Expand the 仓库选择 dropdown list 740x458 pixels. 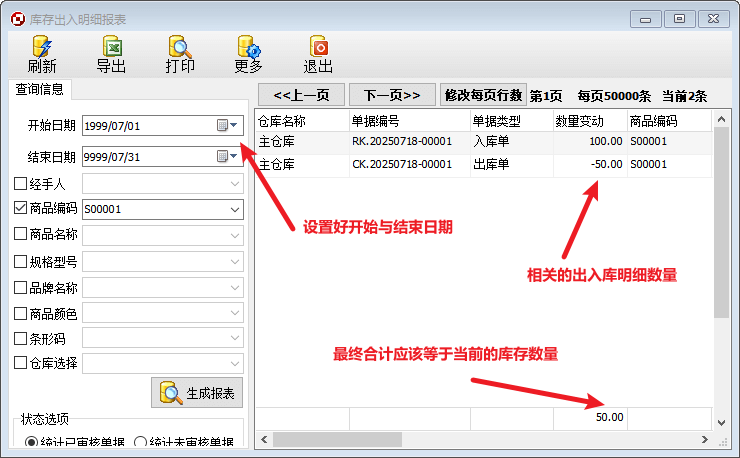pyautogui.click(x=235, y=363)
